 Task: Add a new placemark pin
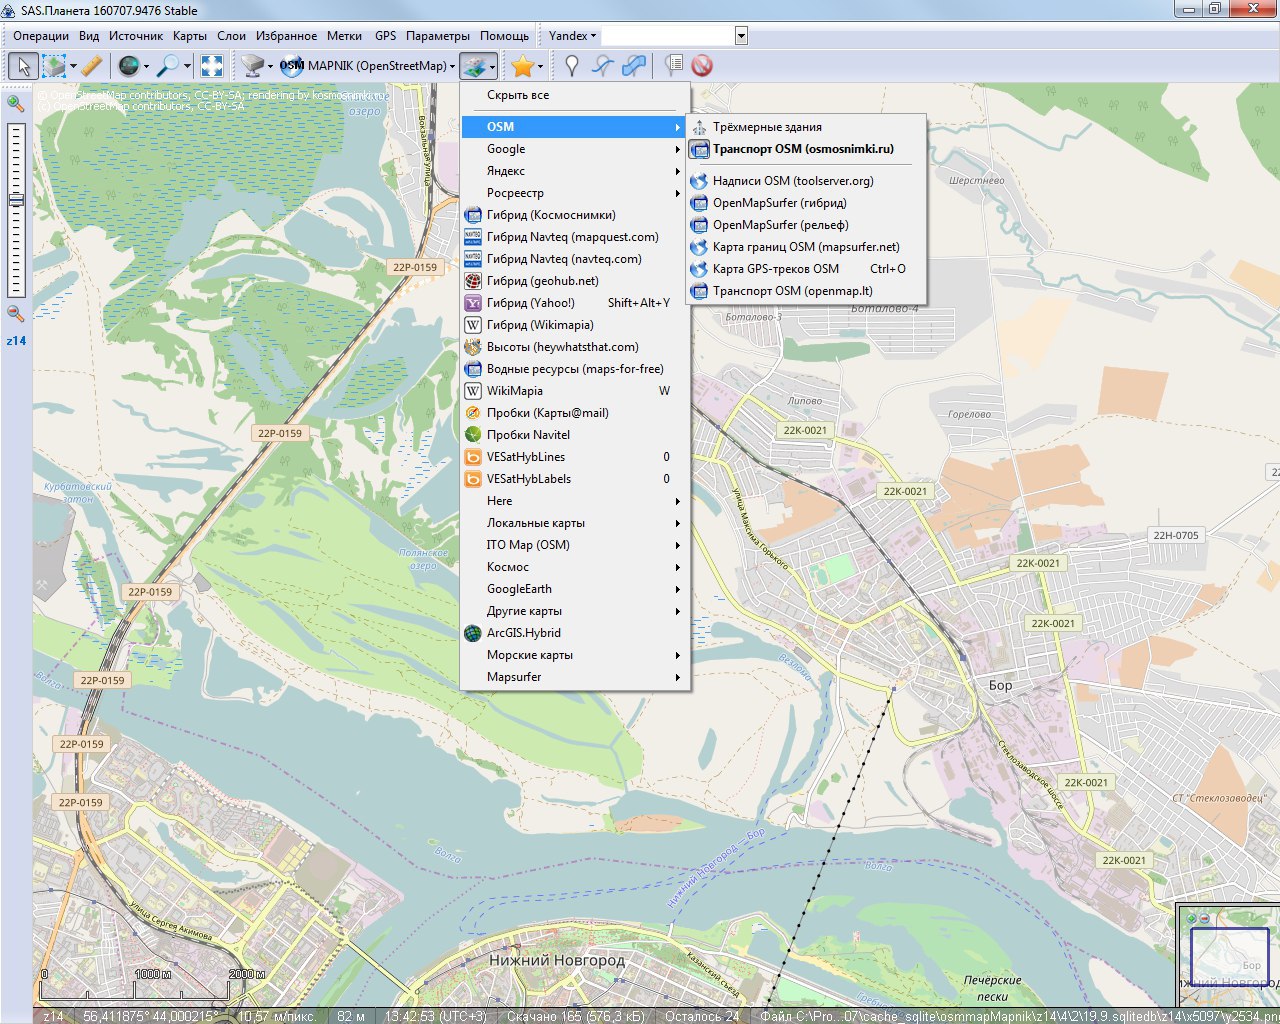[572, 66]
